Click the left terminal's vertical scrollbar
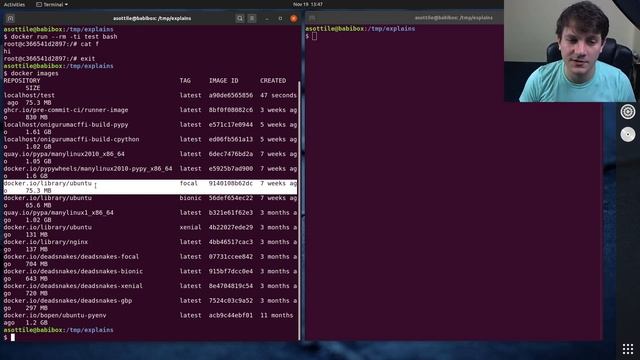 tap(299, 210)
